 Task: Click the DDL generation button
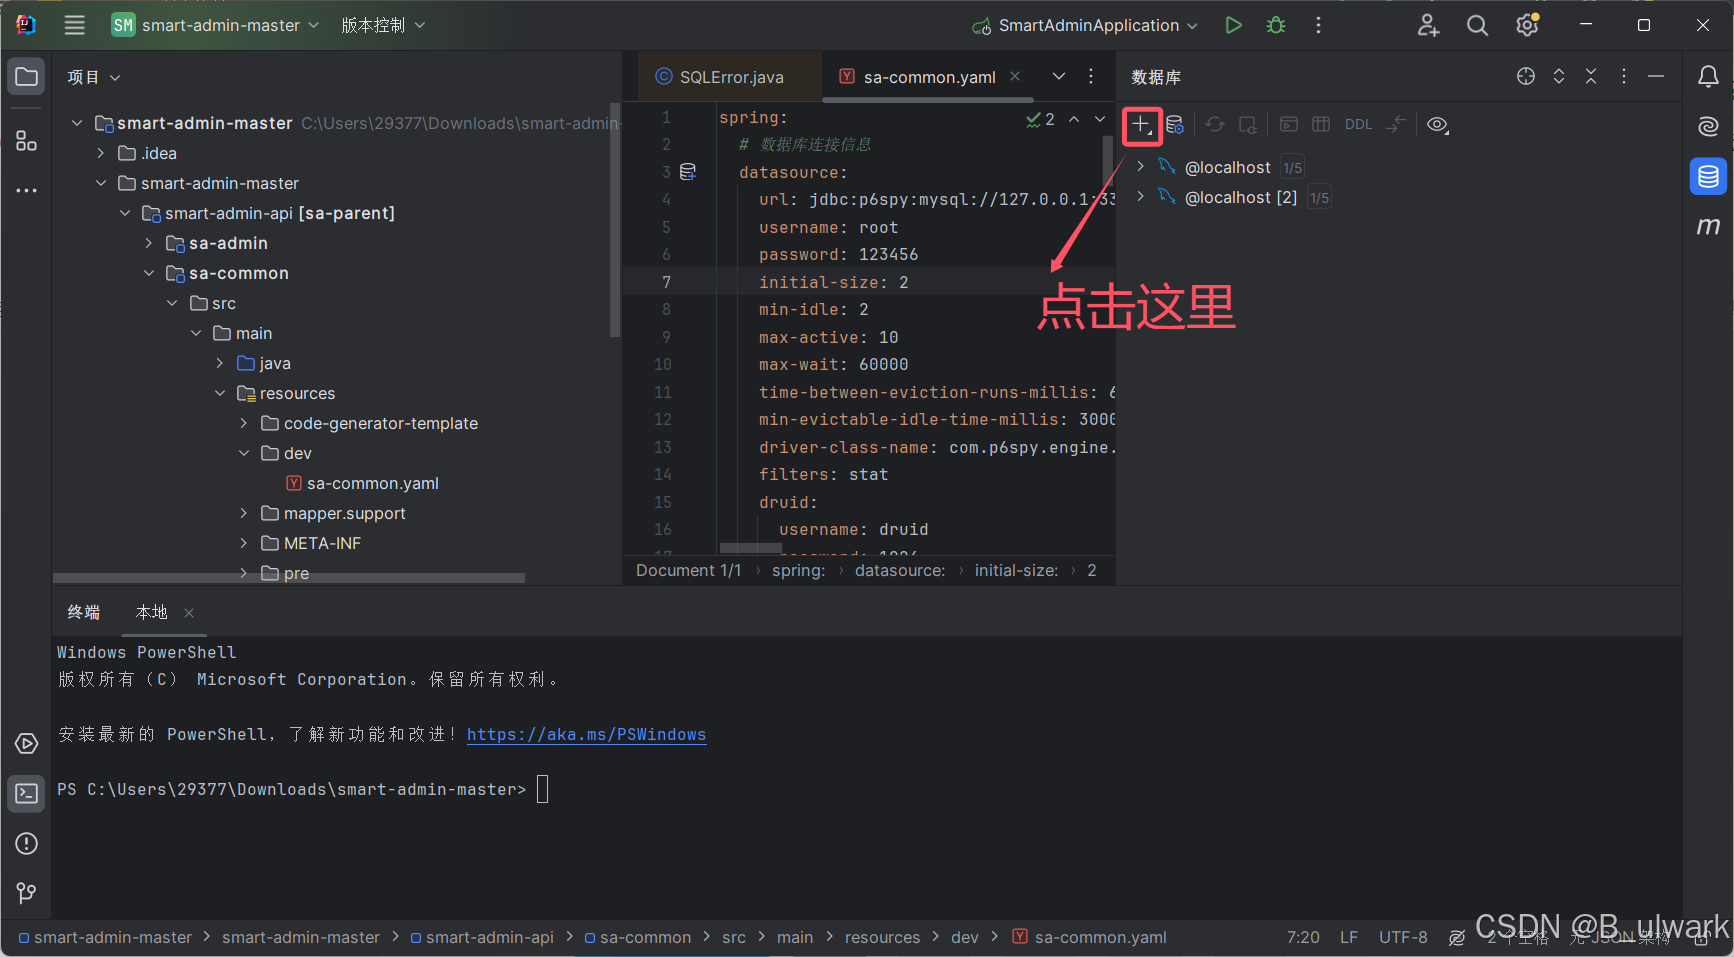click(1358, 124)
